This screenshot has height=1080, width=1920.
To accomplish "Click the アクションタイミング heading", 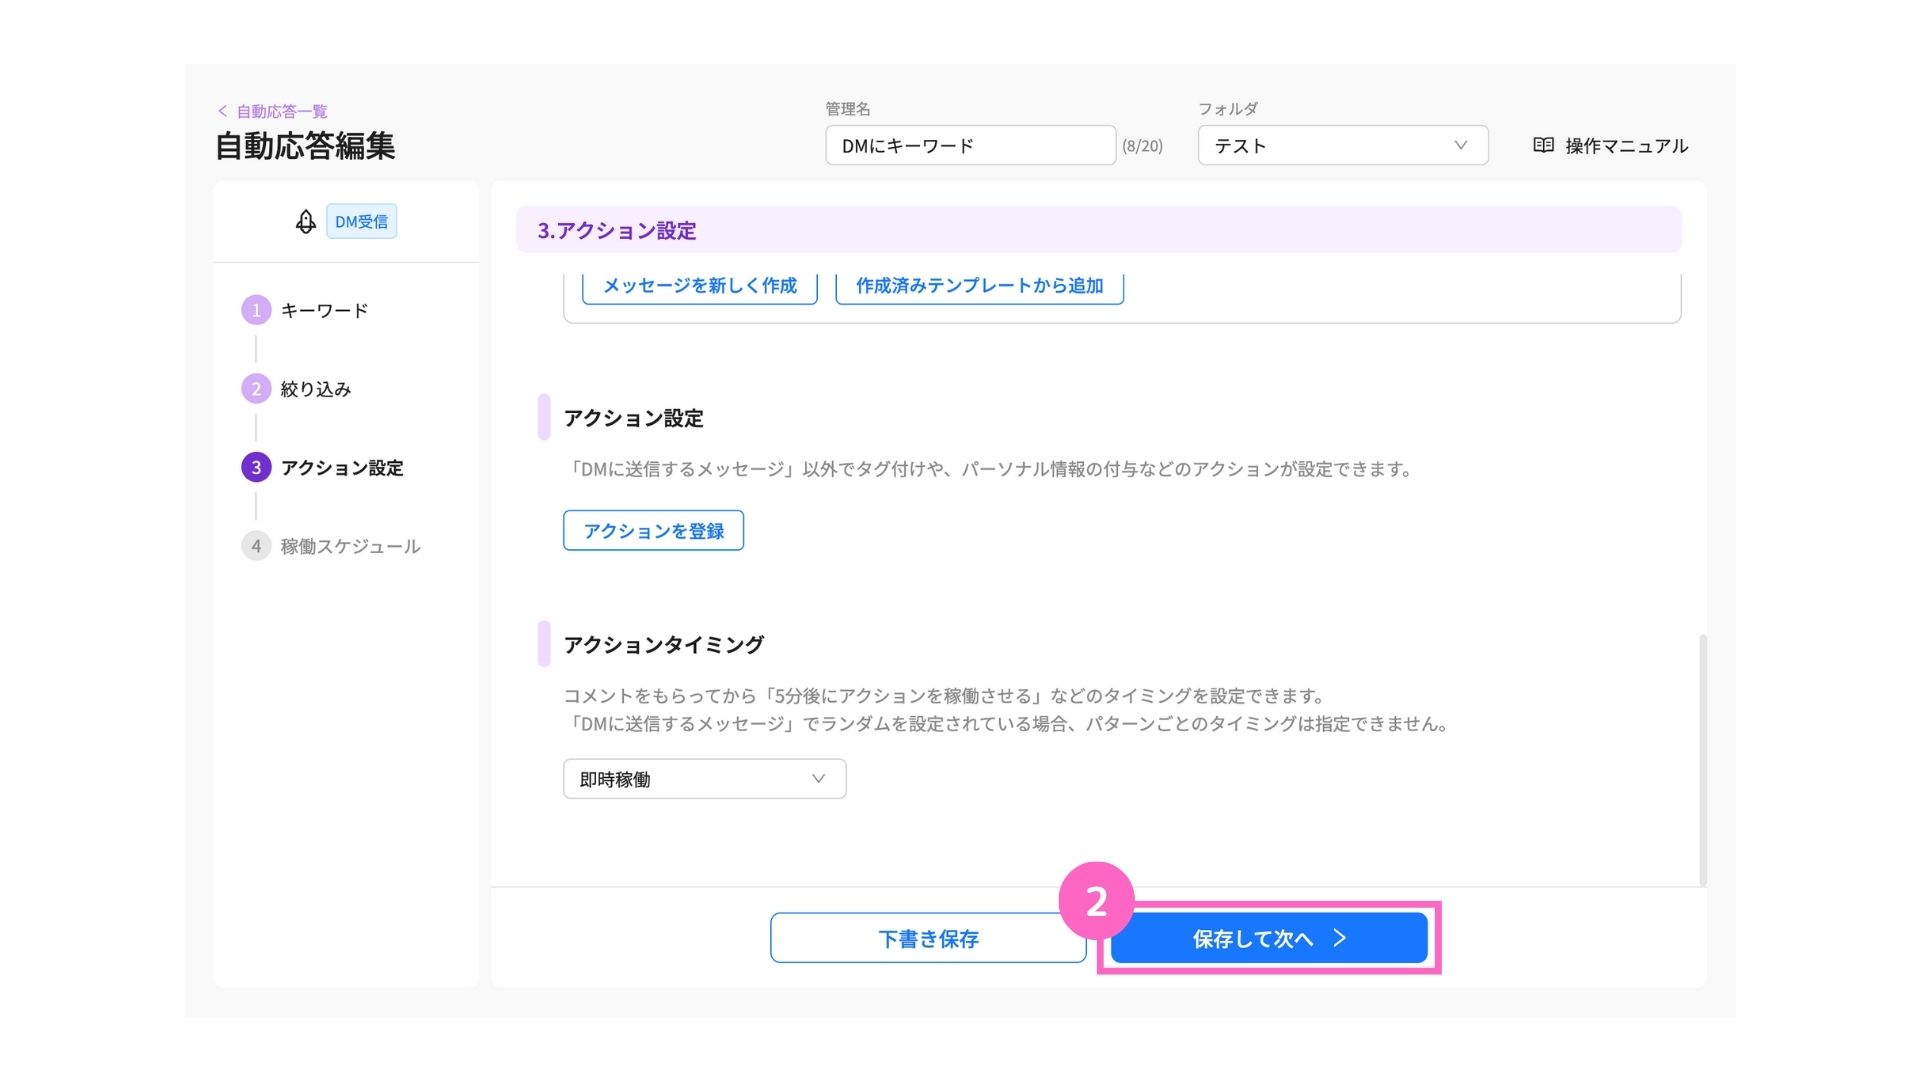I will pos(663,645).
